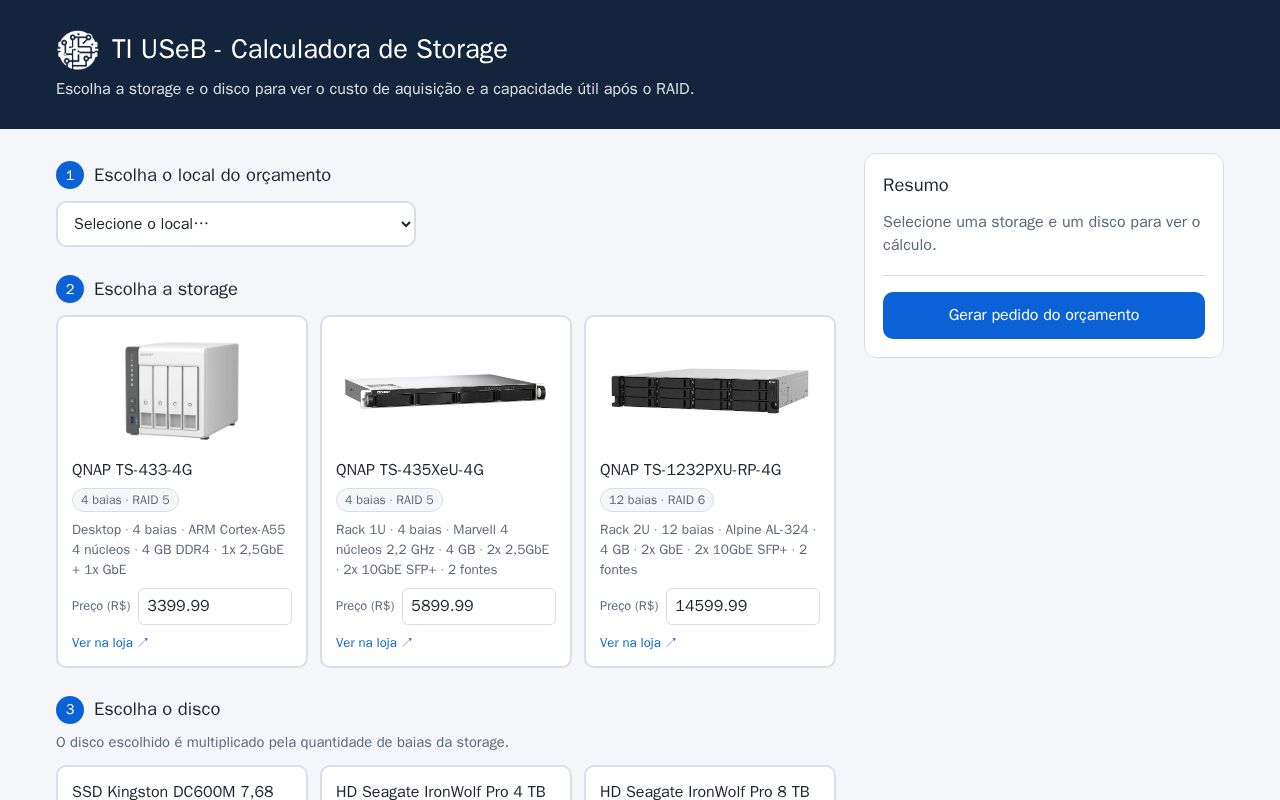Open 'Ver na loja' link for TS-433-4G
Screen dimensions: 1280x800
110,643
